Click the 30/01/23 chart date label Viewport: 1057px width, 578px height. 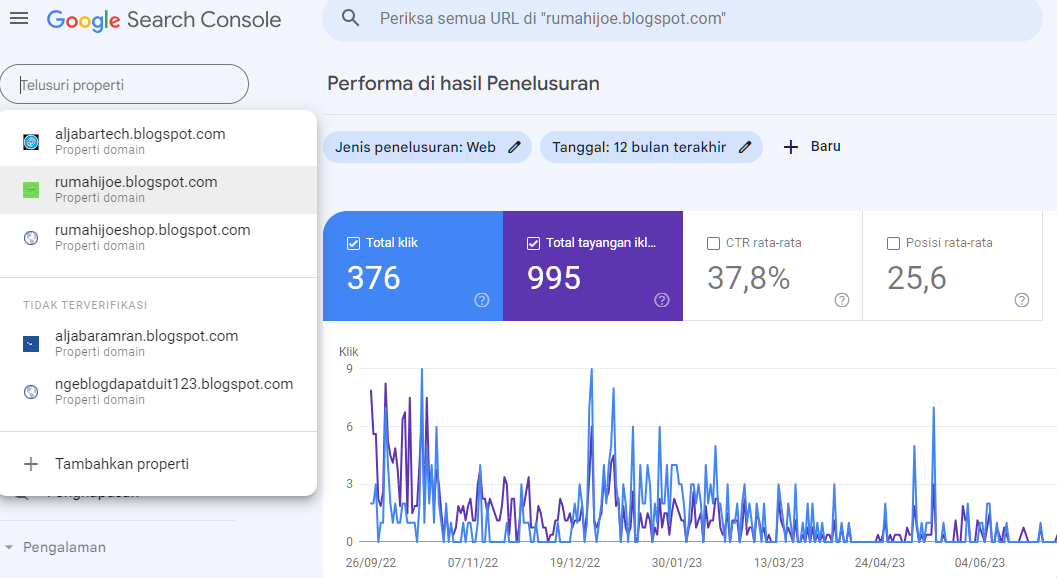[677, 563]
